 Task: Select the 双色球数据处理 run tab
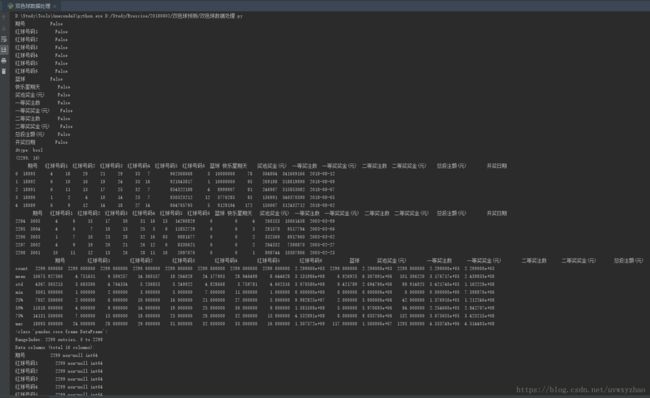(32, 6)
